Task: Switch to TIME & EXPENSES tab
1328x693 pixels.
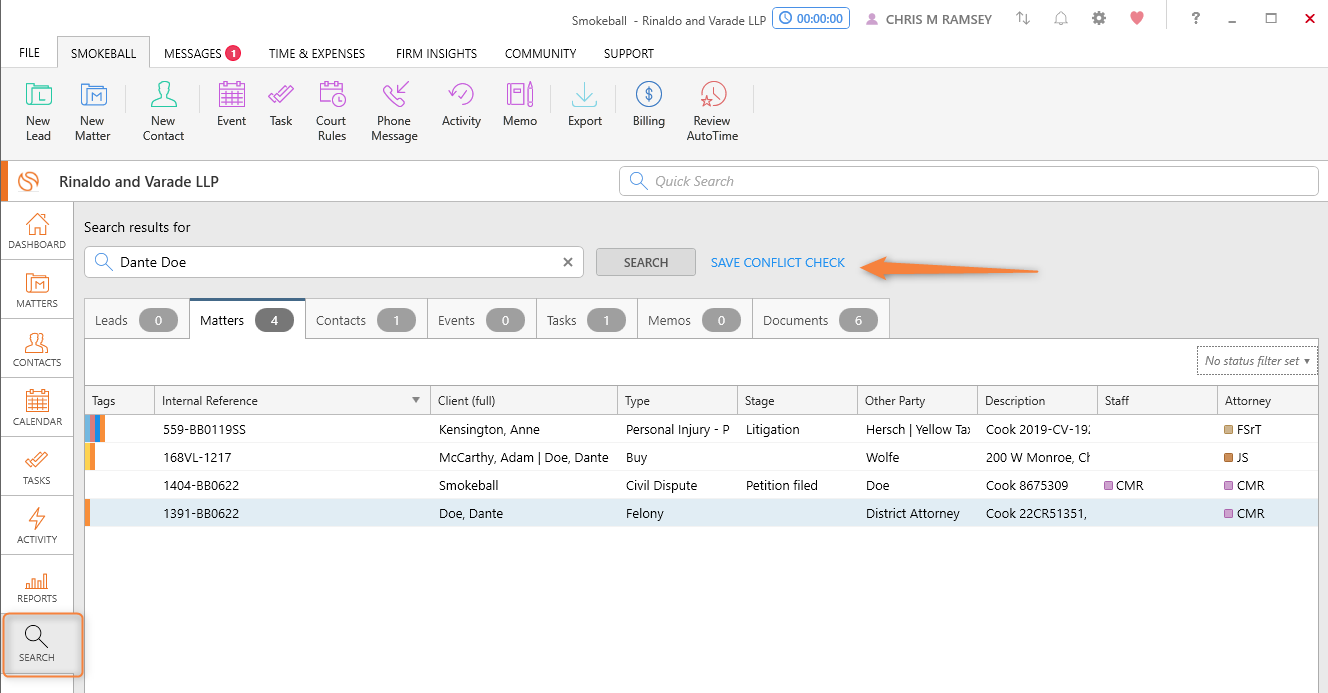Action: (x=317, y=53)
